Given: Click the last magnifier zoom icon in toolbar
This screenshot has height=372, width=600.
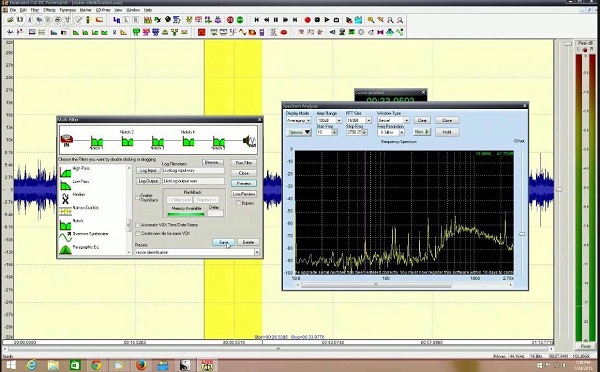Looking at the screenshot, I should tap(400, 20).
